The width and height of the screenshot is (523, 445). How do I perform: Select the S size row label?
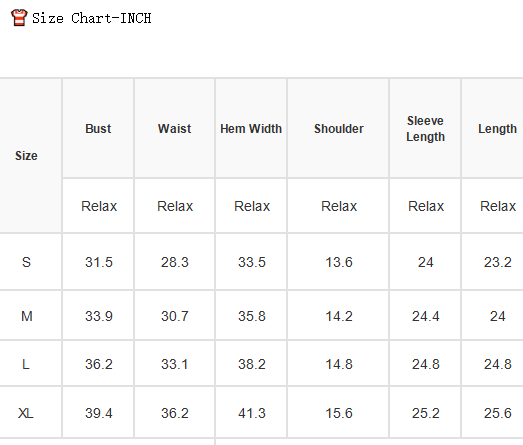tap(26, 262)
